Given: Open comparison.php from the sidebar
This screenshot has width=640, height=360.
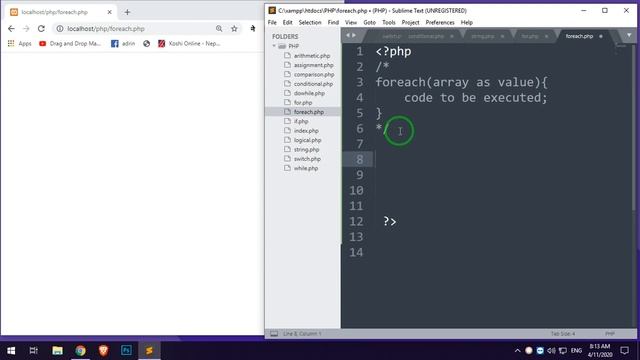Looking at the screenshot, I should point(314,74).
